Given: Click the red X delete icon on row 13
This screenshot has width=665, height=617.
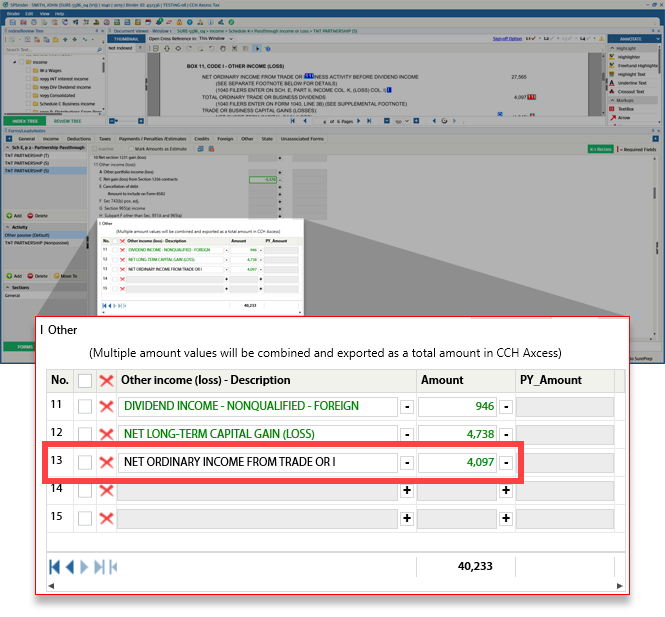Looking at the screenshot, I should click(105, 462).
